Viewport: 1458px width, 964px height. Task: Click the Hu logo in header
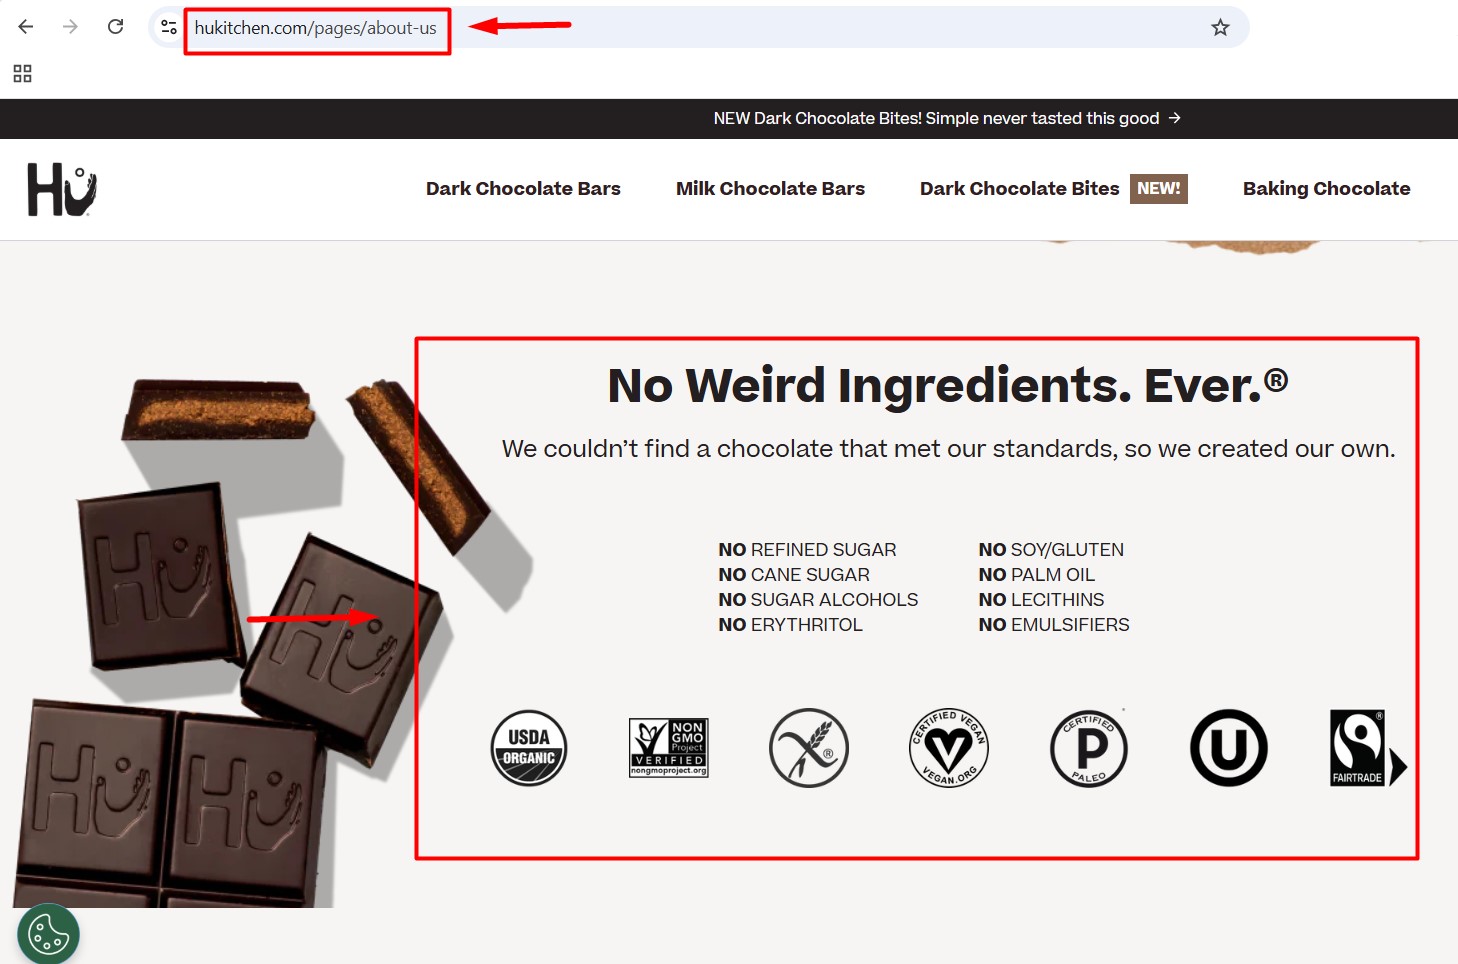point(62,189)
